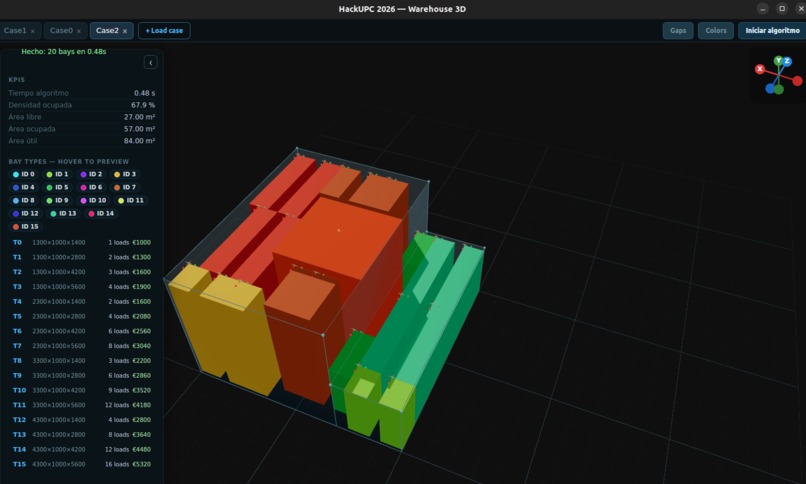Image resolution: width=806 pixels, height=484 pixels.
Task: Click the green Y axis on gizmo
Action: 778,61
